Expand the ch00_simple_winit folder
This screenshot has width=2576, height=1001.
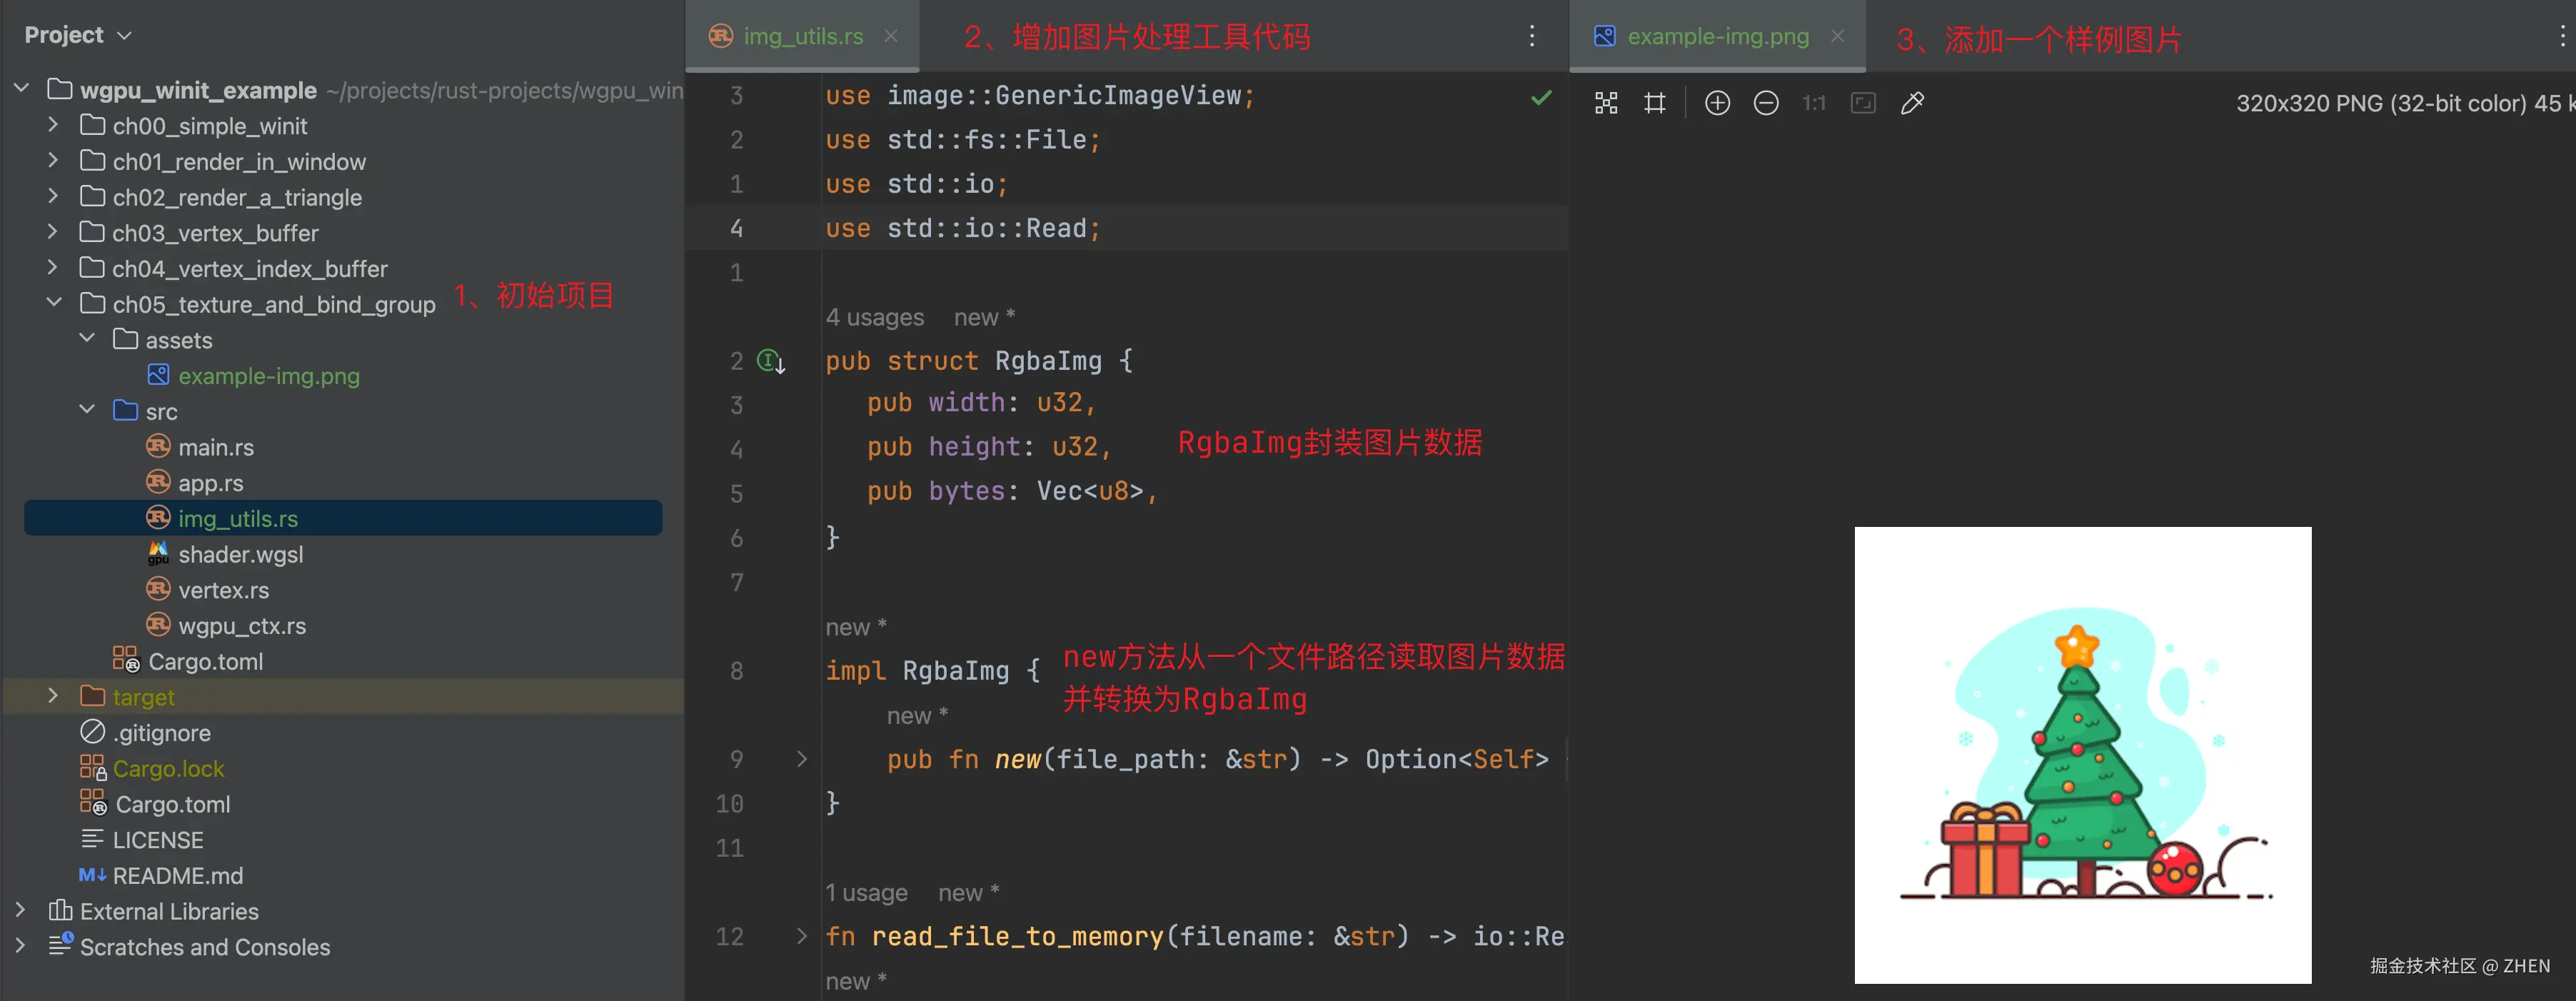pyautogui.click(x=53, y=125)
